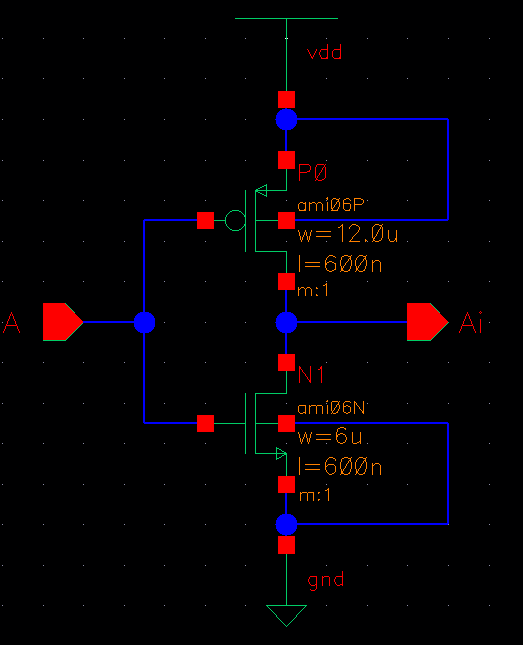Click the junction dot below vdd
The image size is (523, 645).
click(286, 119)
